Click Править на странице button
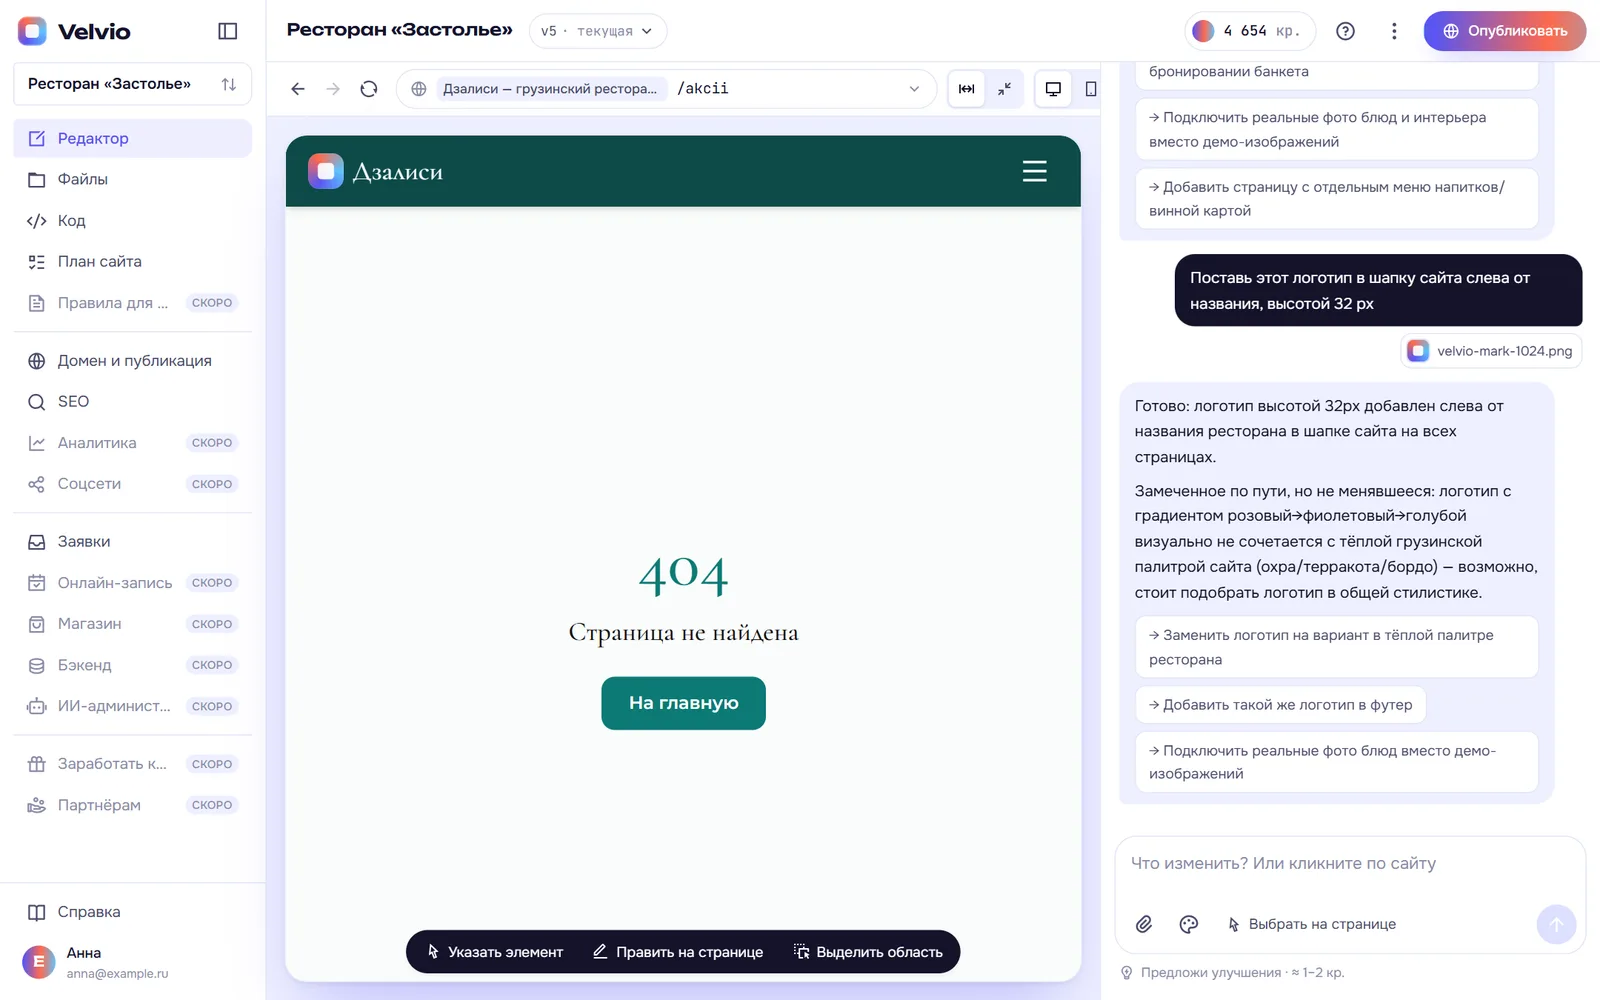Screen dimensions: 1600x1000 [x=678, y=952]
